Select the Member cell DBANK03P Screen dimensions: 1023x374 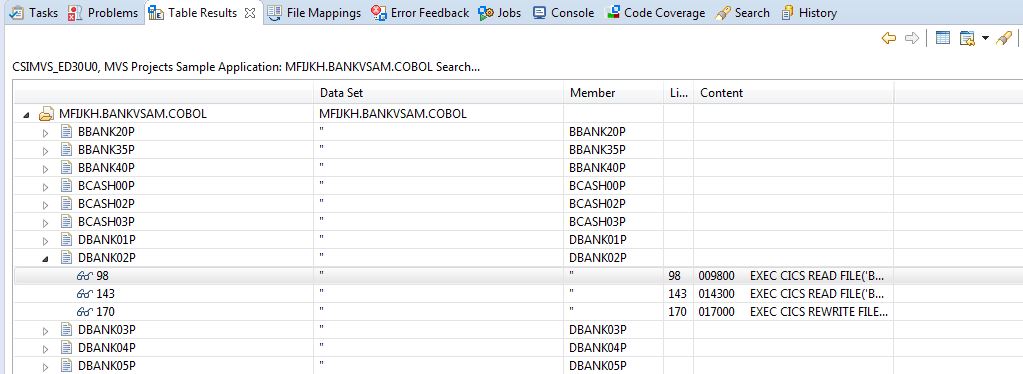click(x=613, y=329)
